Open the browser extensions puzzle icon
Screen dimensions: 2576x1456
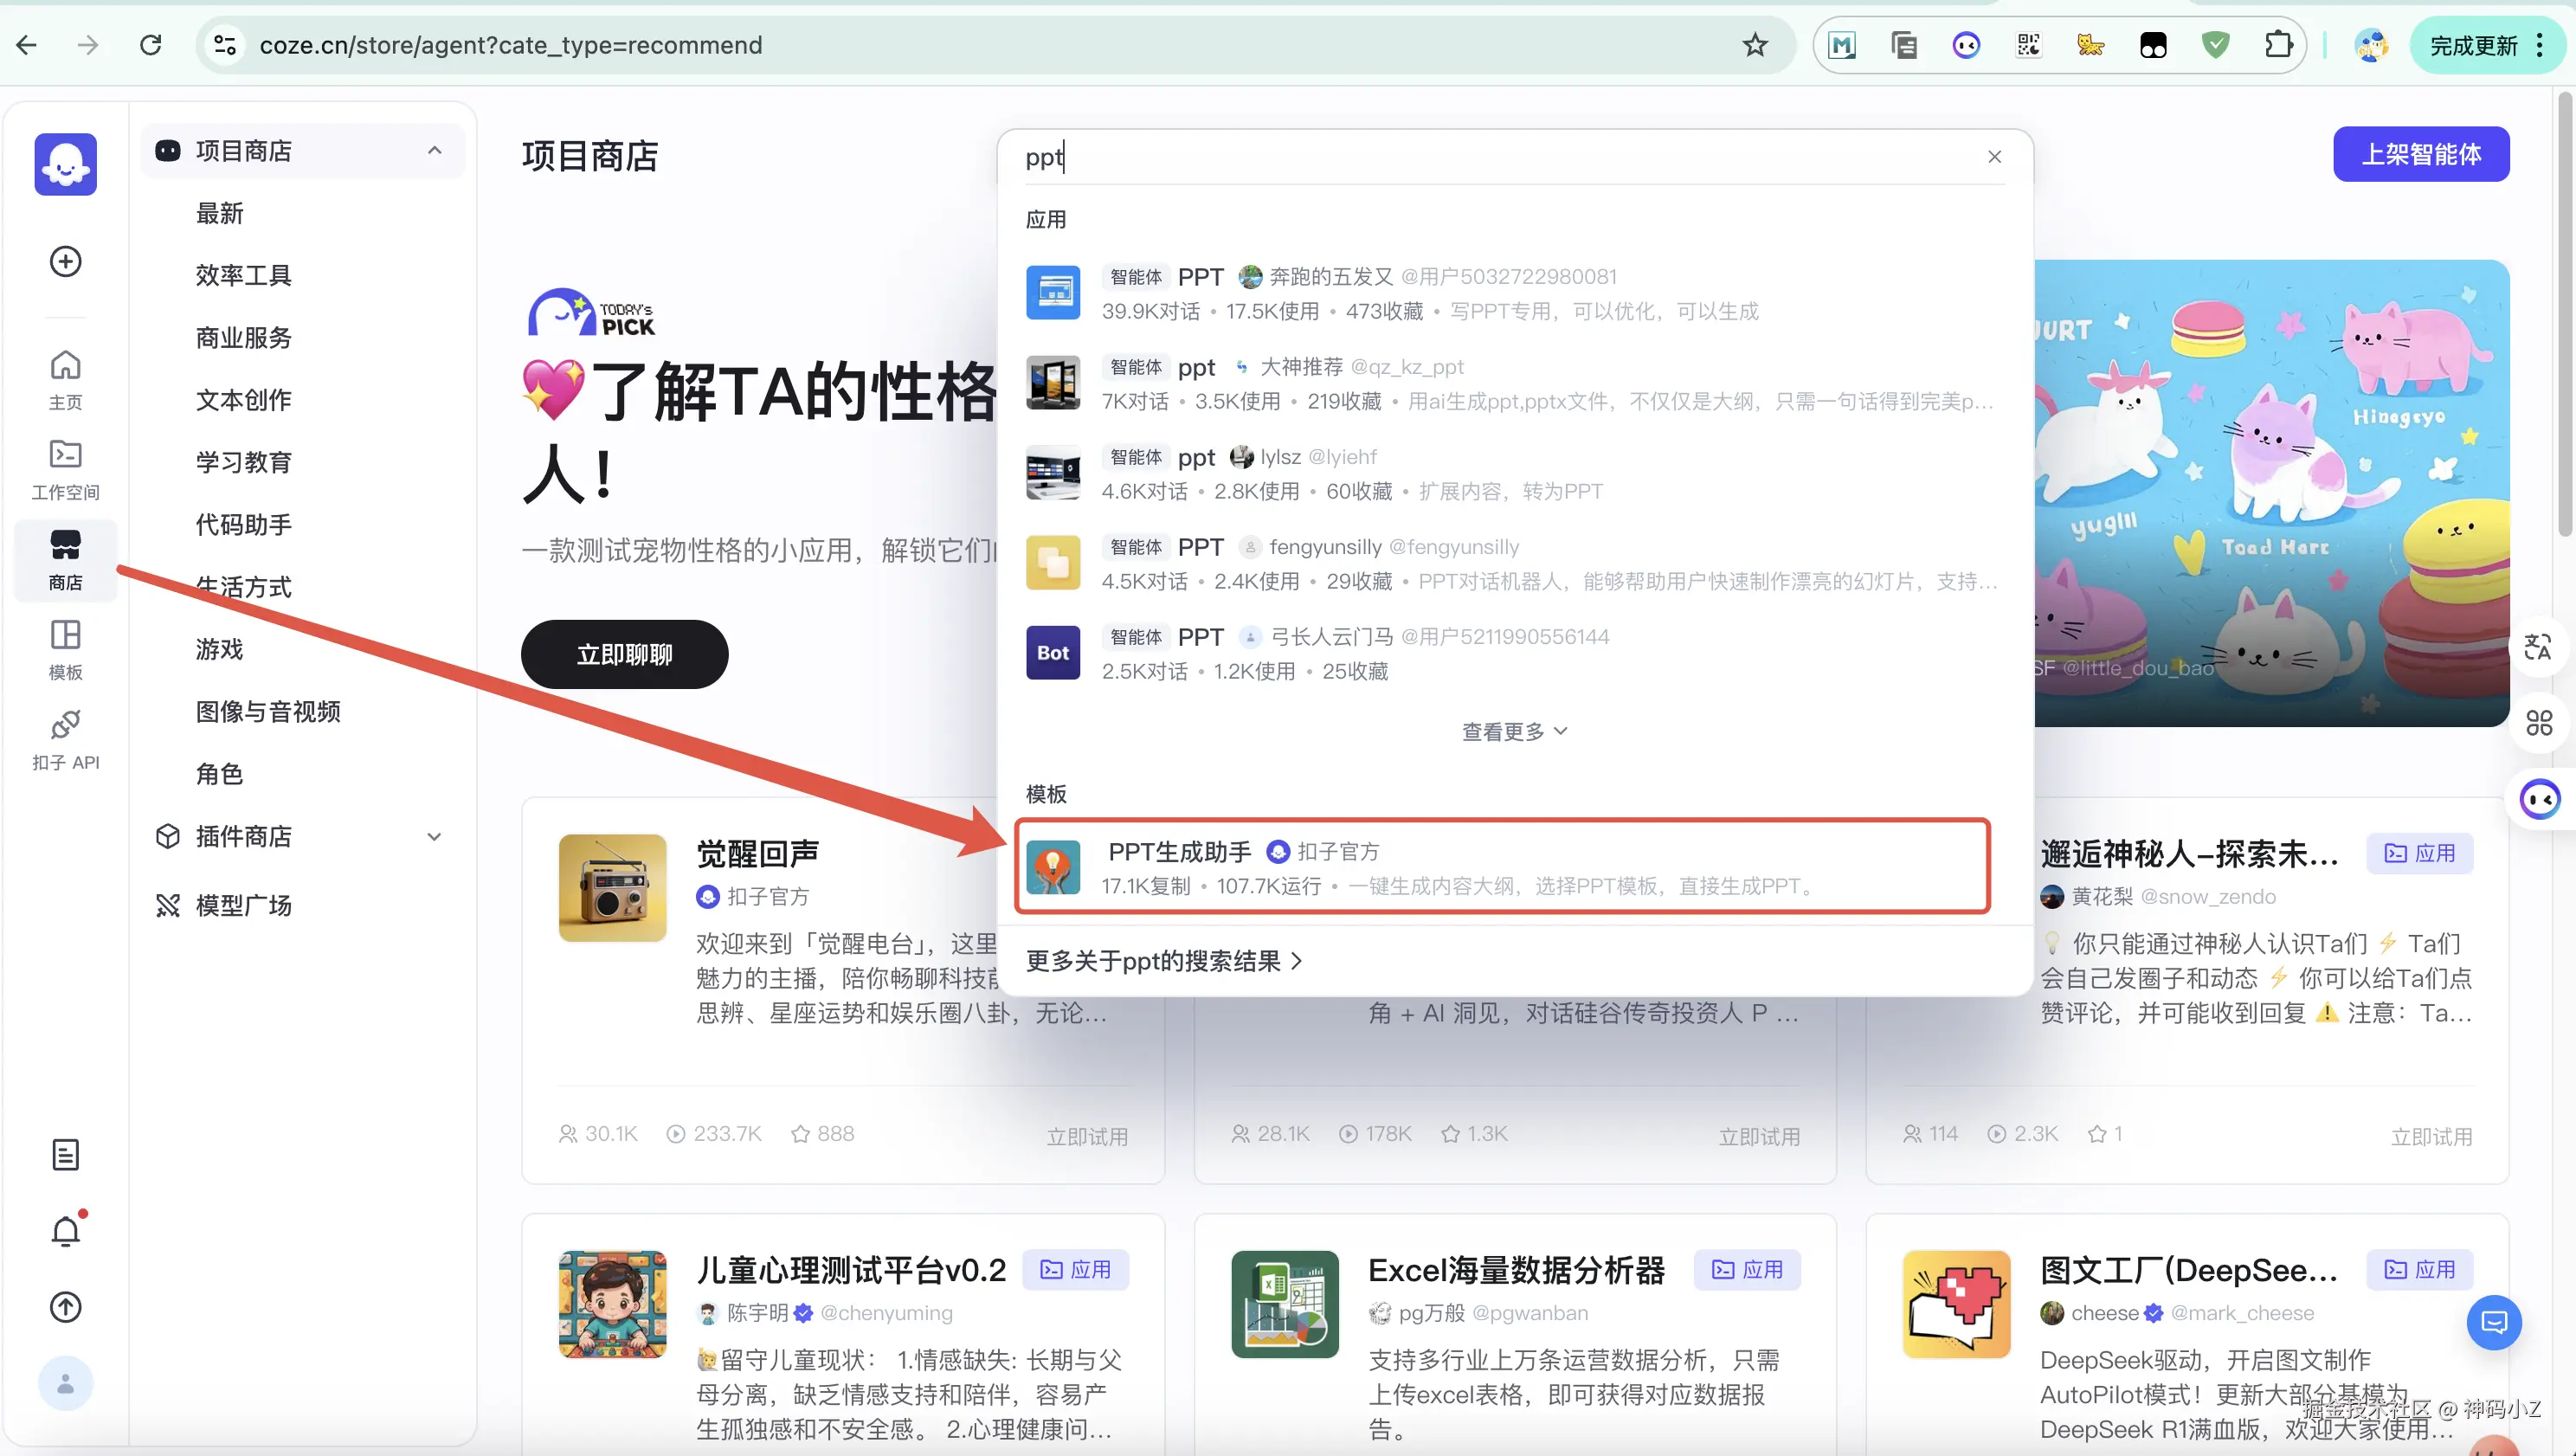click(x=2277, y=45)
